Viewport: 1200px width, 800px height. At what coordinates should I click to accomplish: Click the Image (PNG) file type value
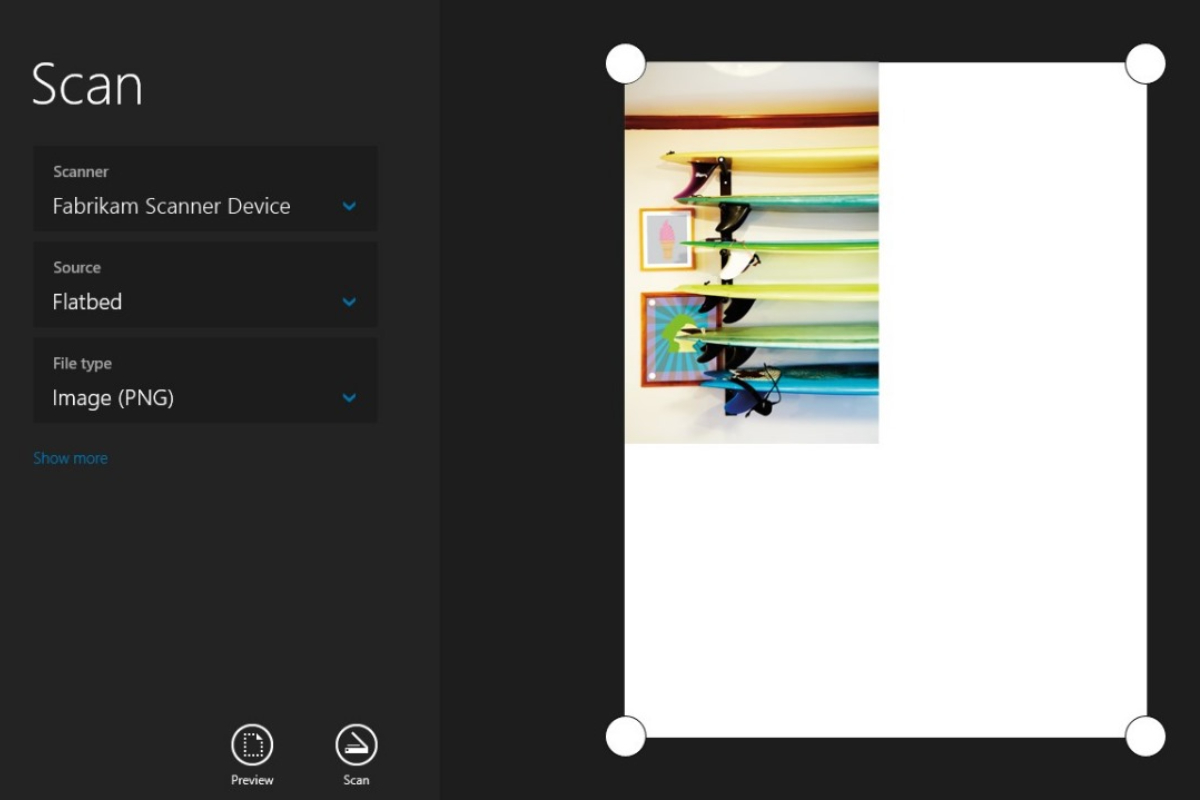pyautogui.click(x=113, y=398)
